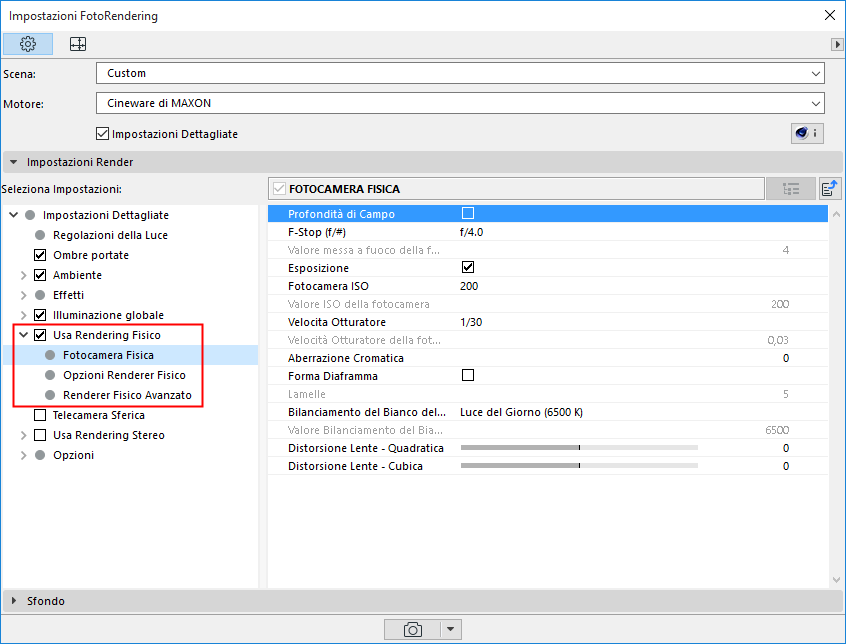Expand the Opzioni tree node
Viewport: 846px width, 644px height.
pos(23,455)
